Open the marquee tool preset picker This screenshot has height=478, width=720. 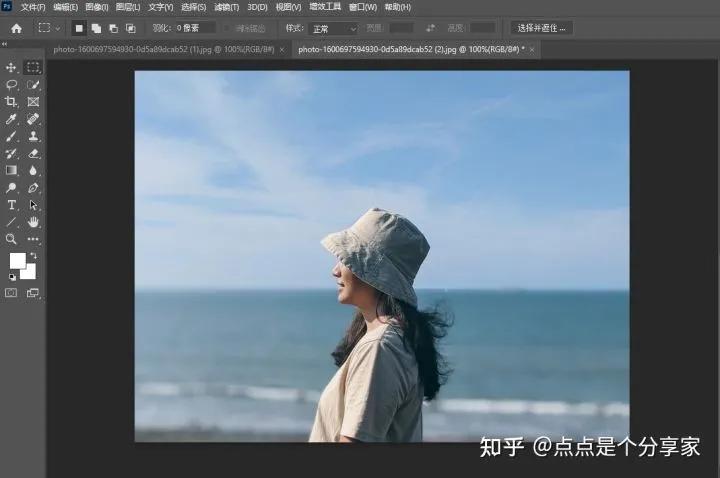point(49,28)
